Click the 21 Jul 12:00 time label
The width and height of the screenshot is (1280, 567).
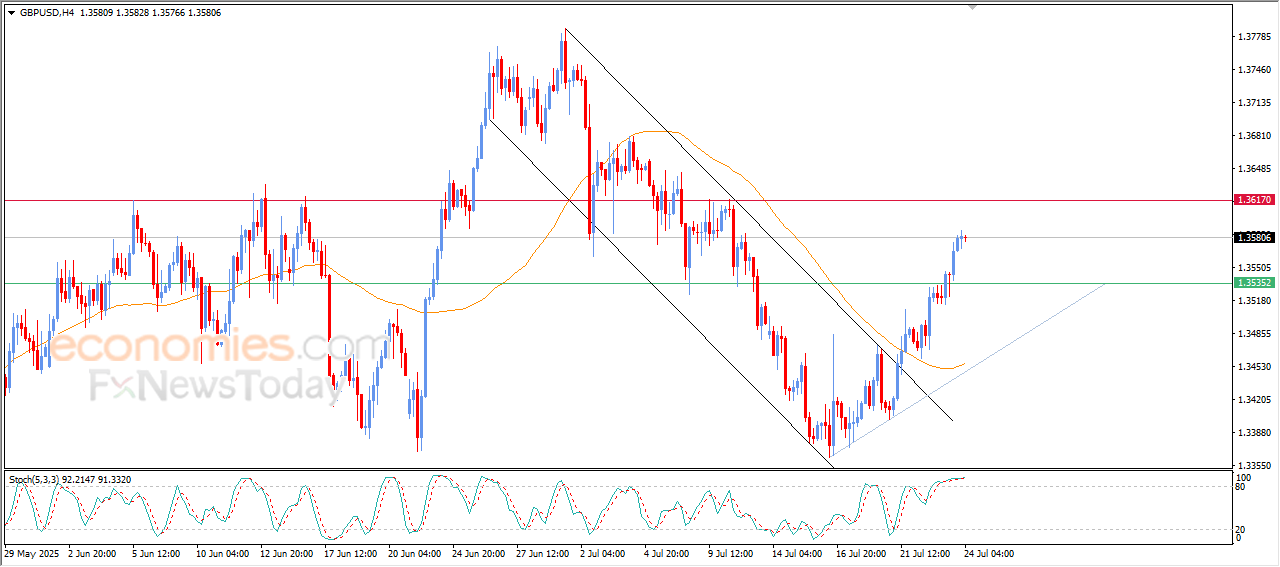click(x=928, y=553)
